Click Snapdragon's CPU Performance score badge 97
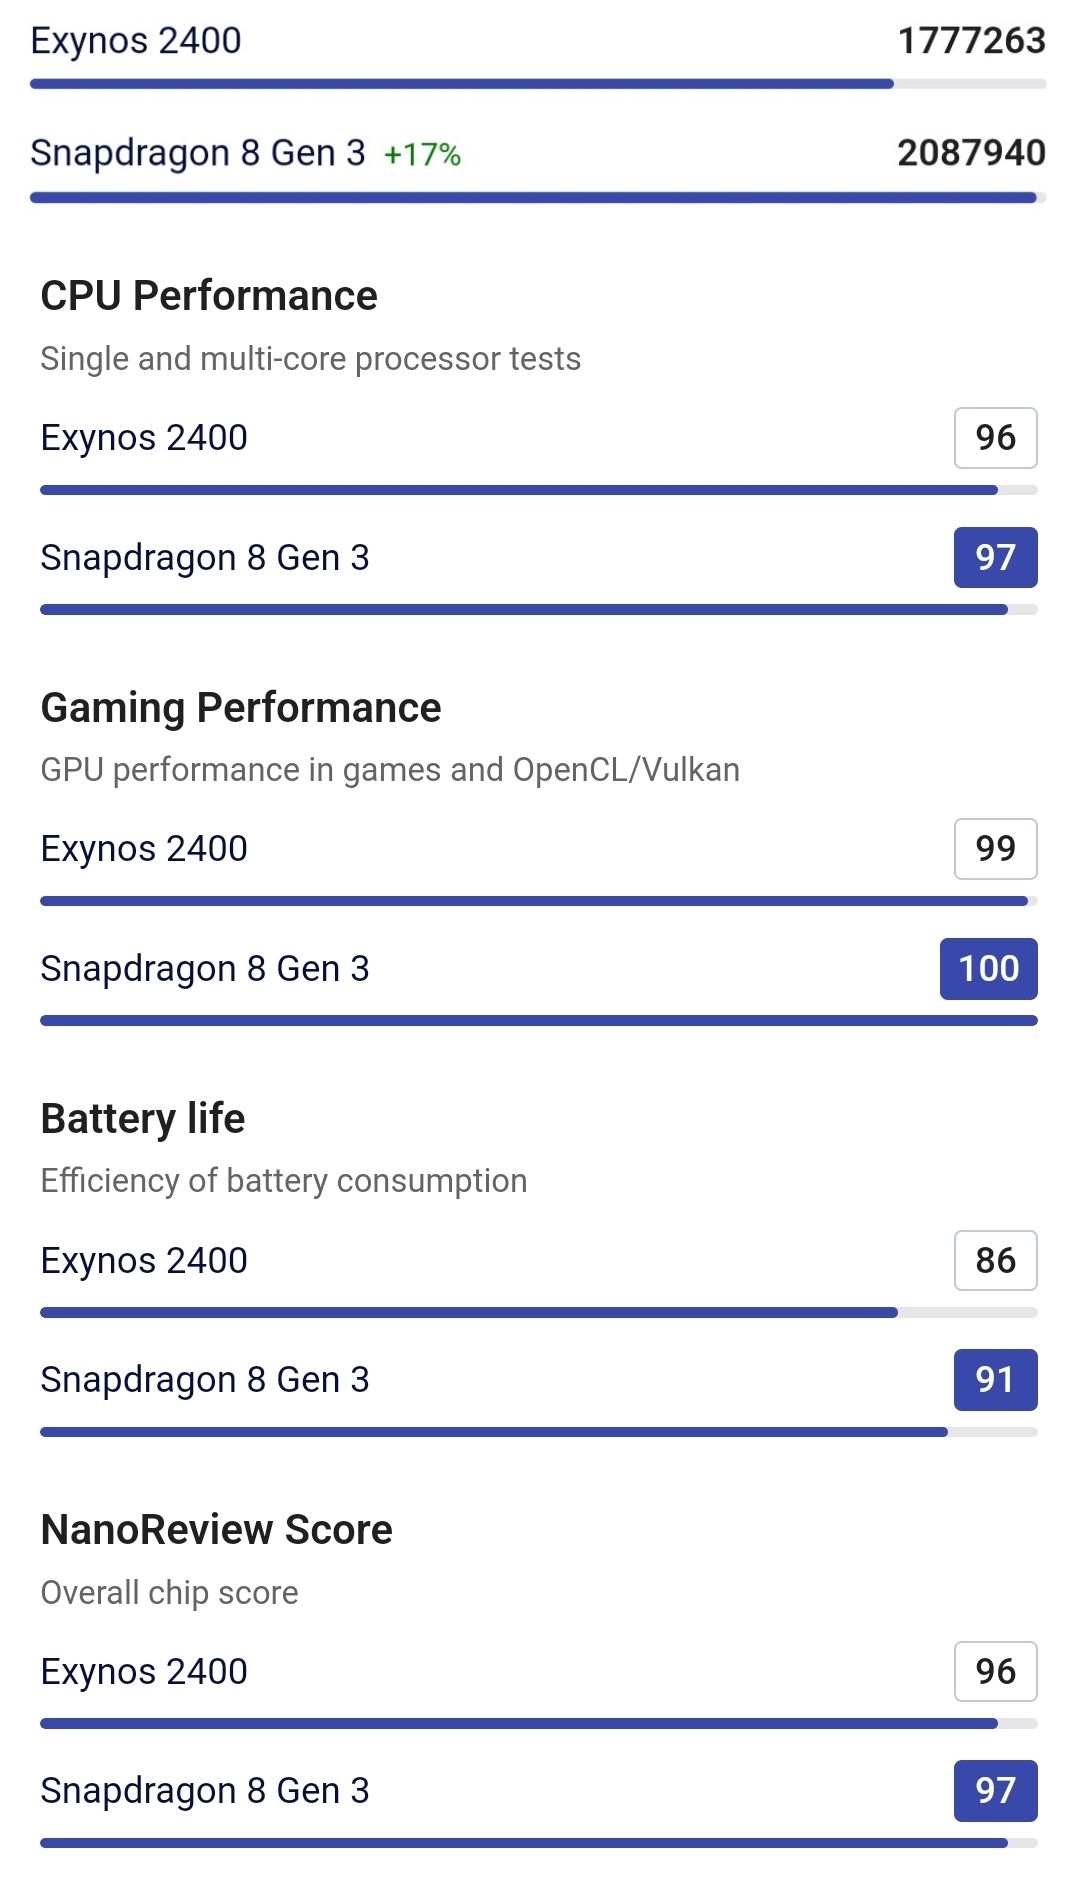The image size is (1080, 1889). [995, 557]
